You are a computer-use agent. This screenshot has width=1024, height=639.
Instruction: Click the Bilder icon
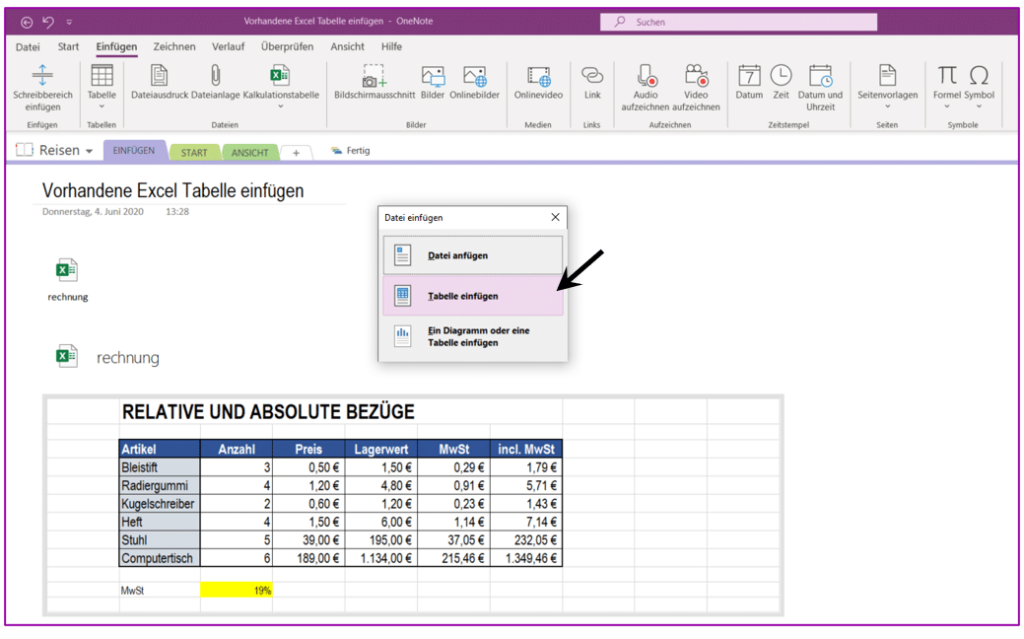432,76
